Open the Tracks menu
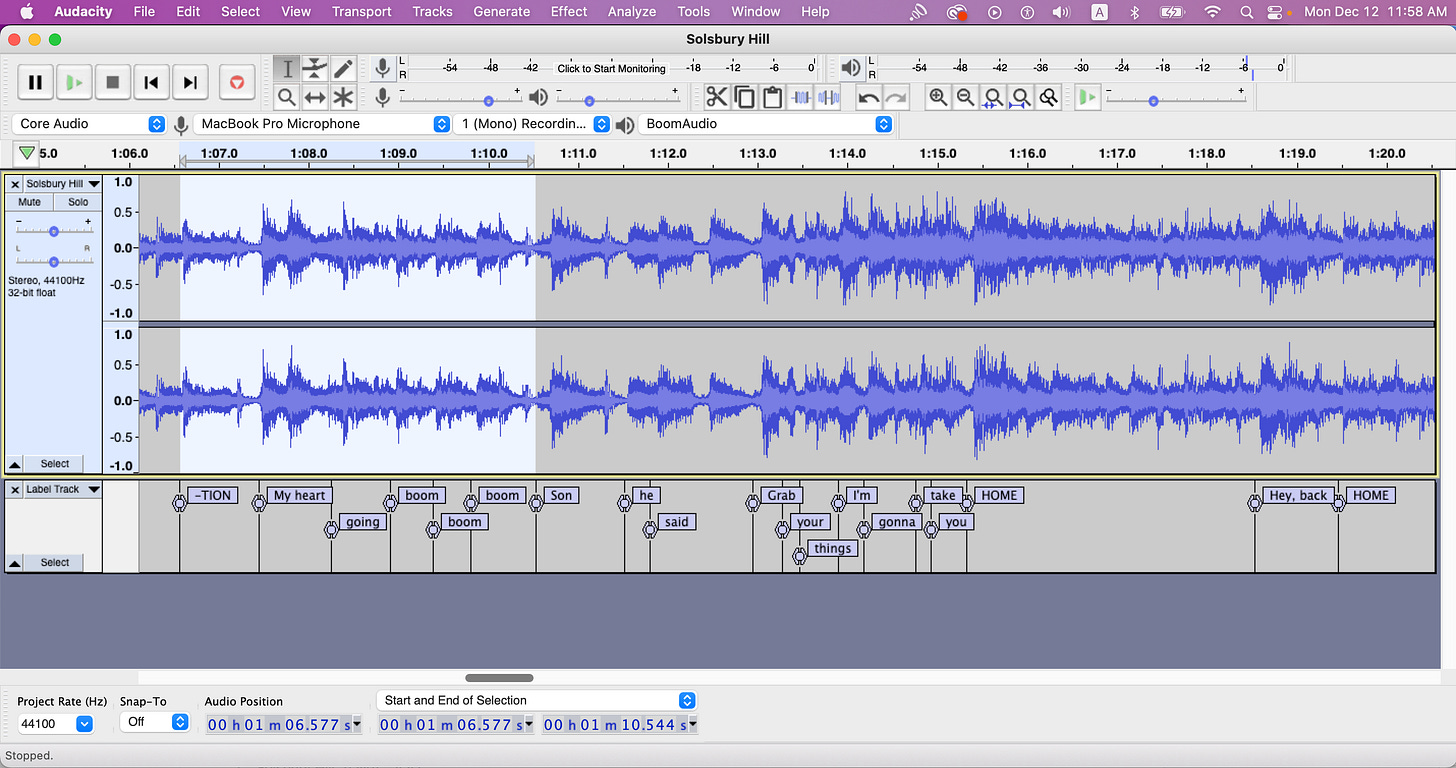Image resolution: width=1456 pixels, height=768 pixels. [432, 12]
